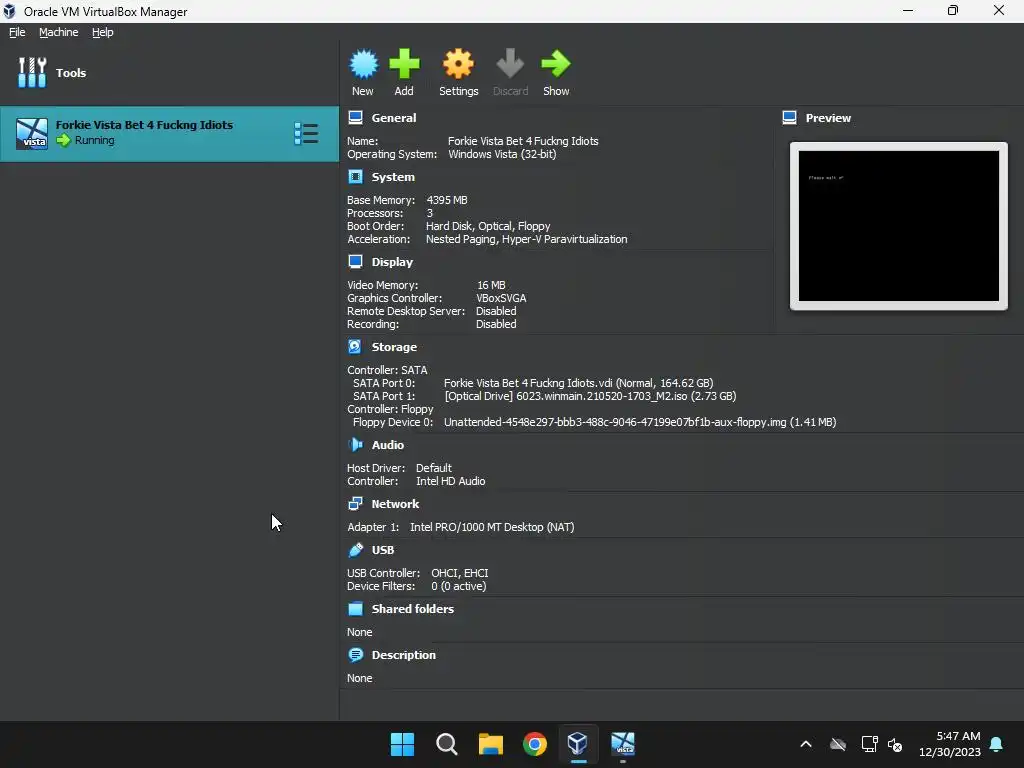Click the optical drive 6023.winmain iso entry

tap(590, 396)
